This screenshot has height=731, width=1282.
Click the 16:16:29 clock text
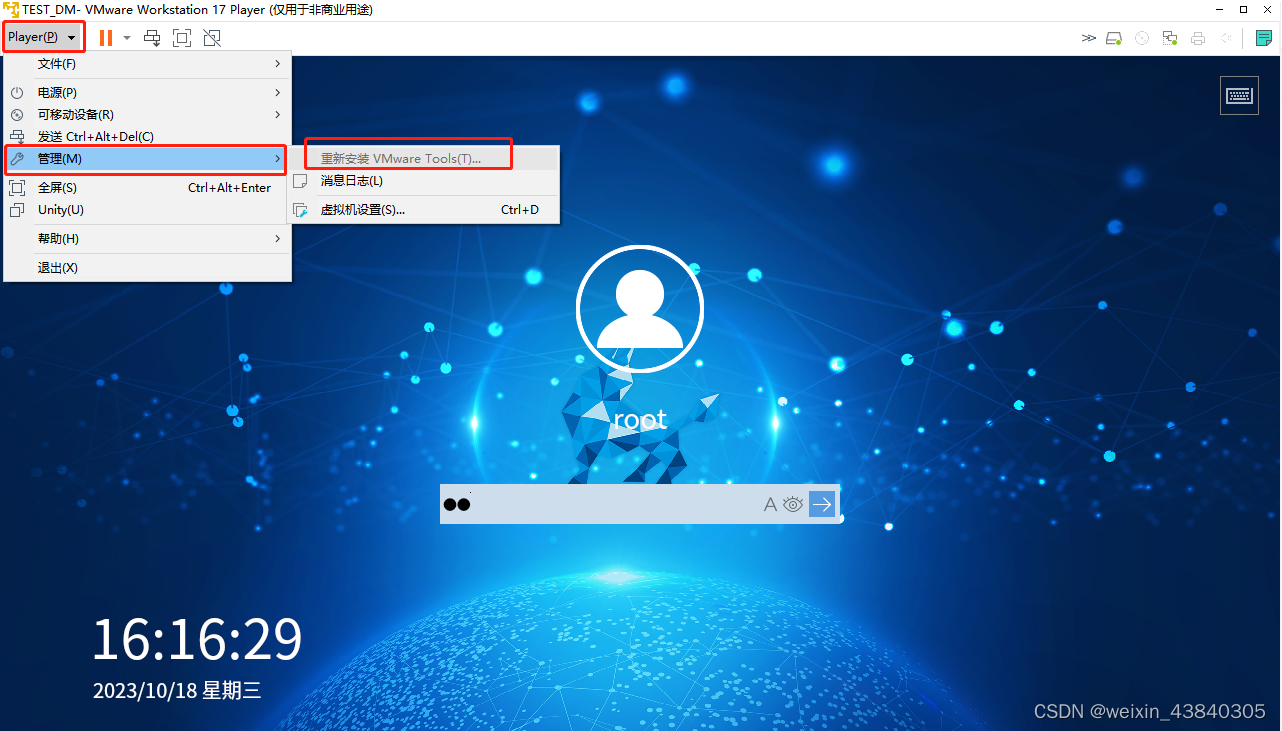(197, 640)
